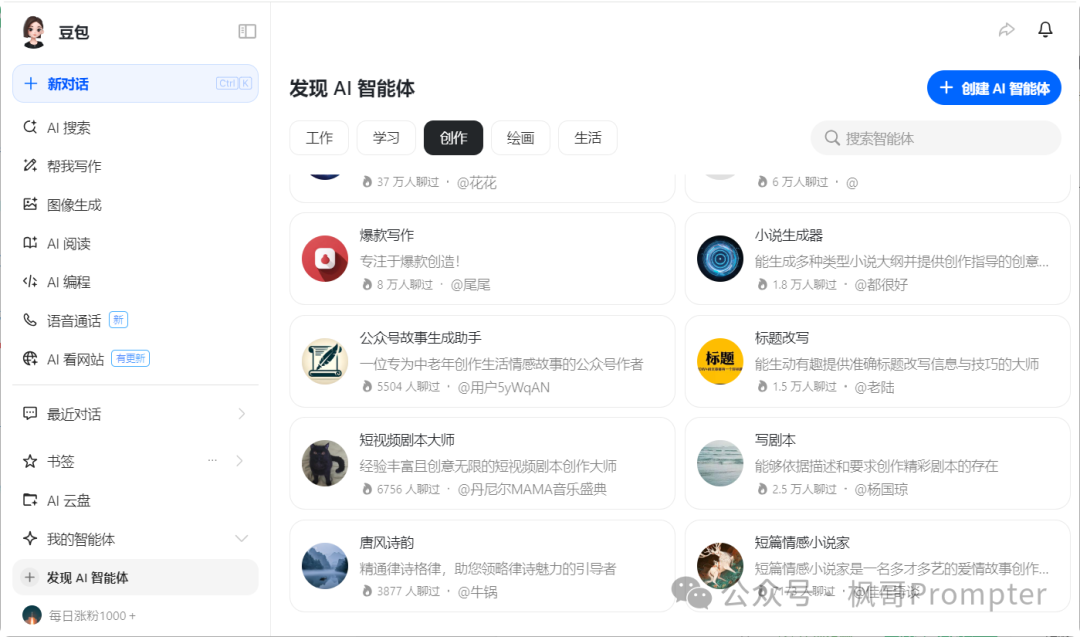Click 创建 AI 智能体 button
Screen dimensions: 1080x637
[994, 88]
